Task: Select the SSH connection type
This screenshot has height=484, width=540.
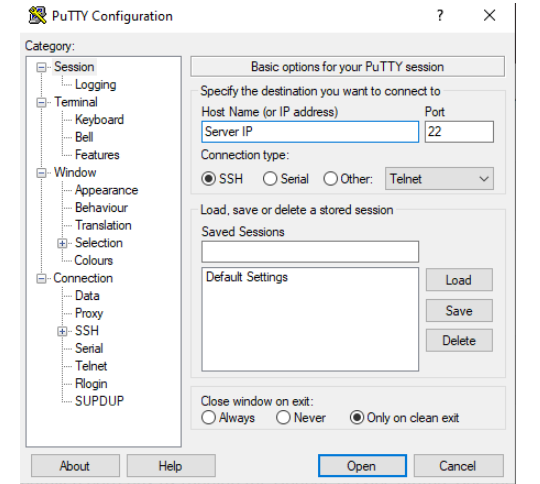Action: [208, 179]
